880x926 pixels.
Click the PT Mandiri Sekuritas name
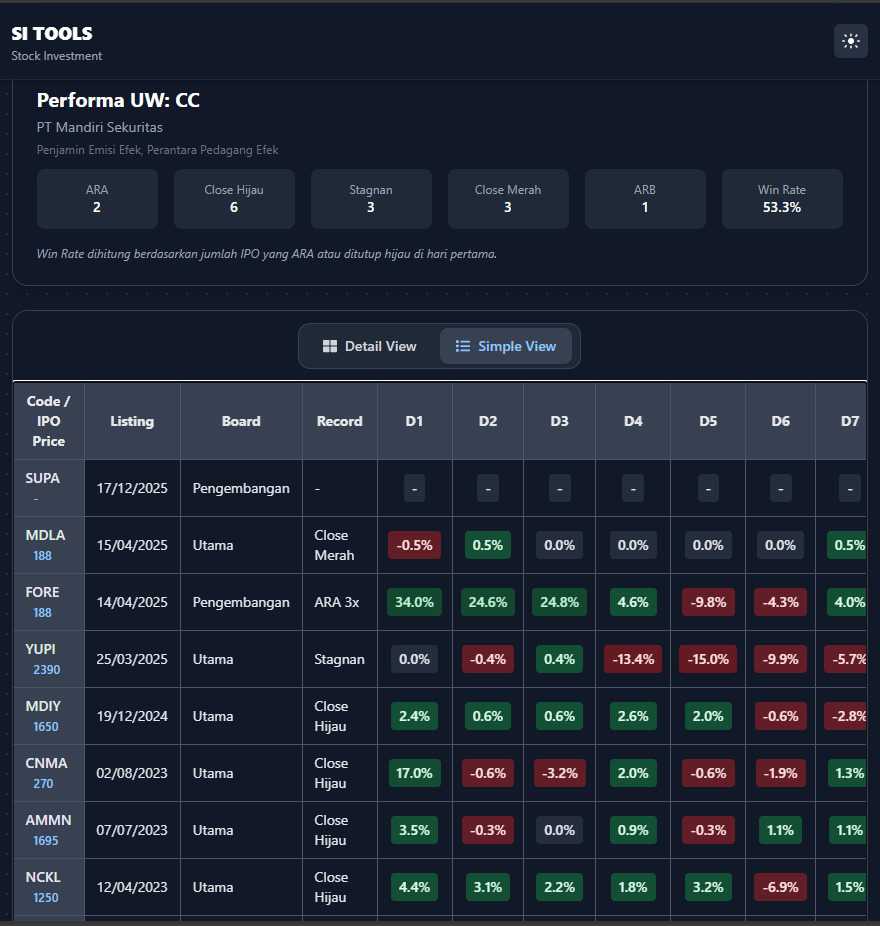click(x=100, y=127)
